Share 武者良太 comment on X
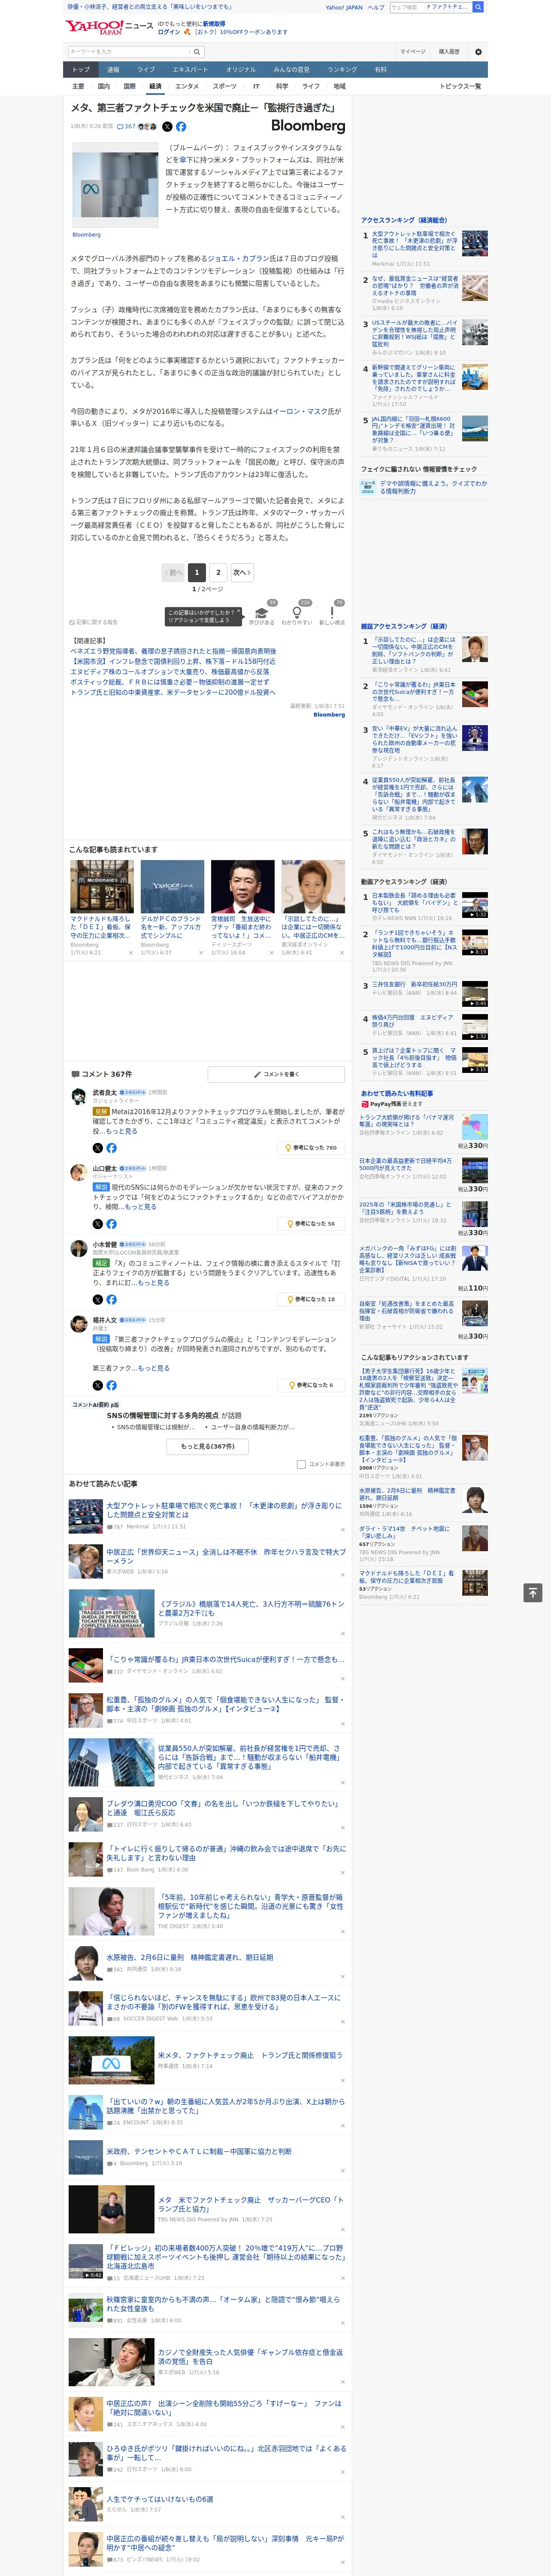 click(98, 1148)
